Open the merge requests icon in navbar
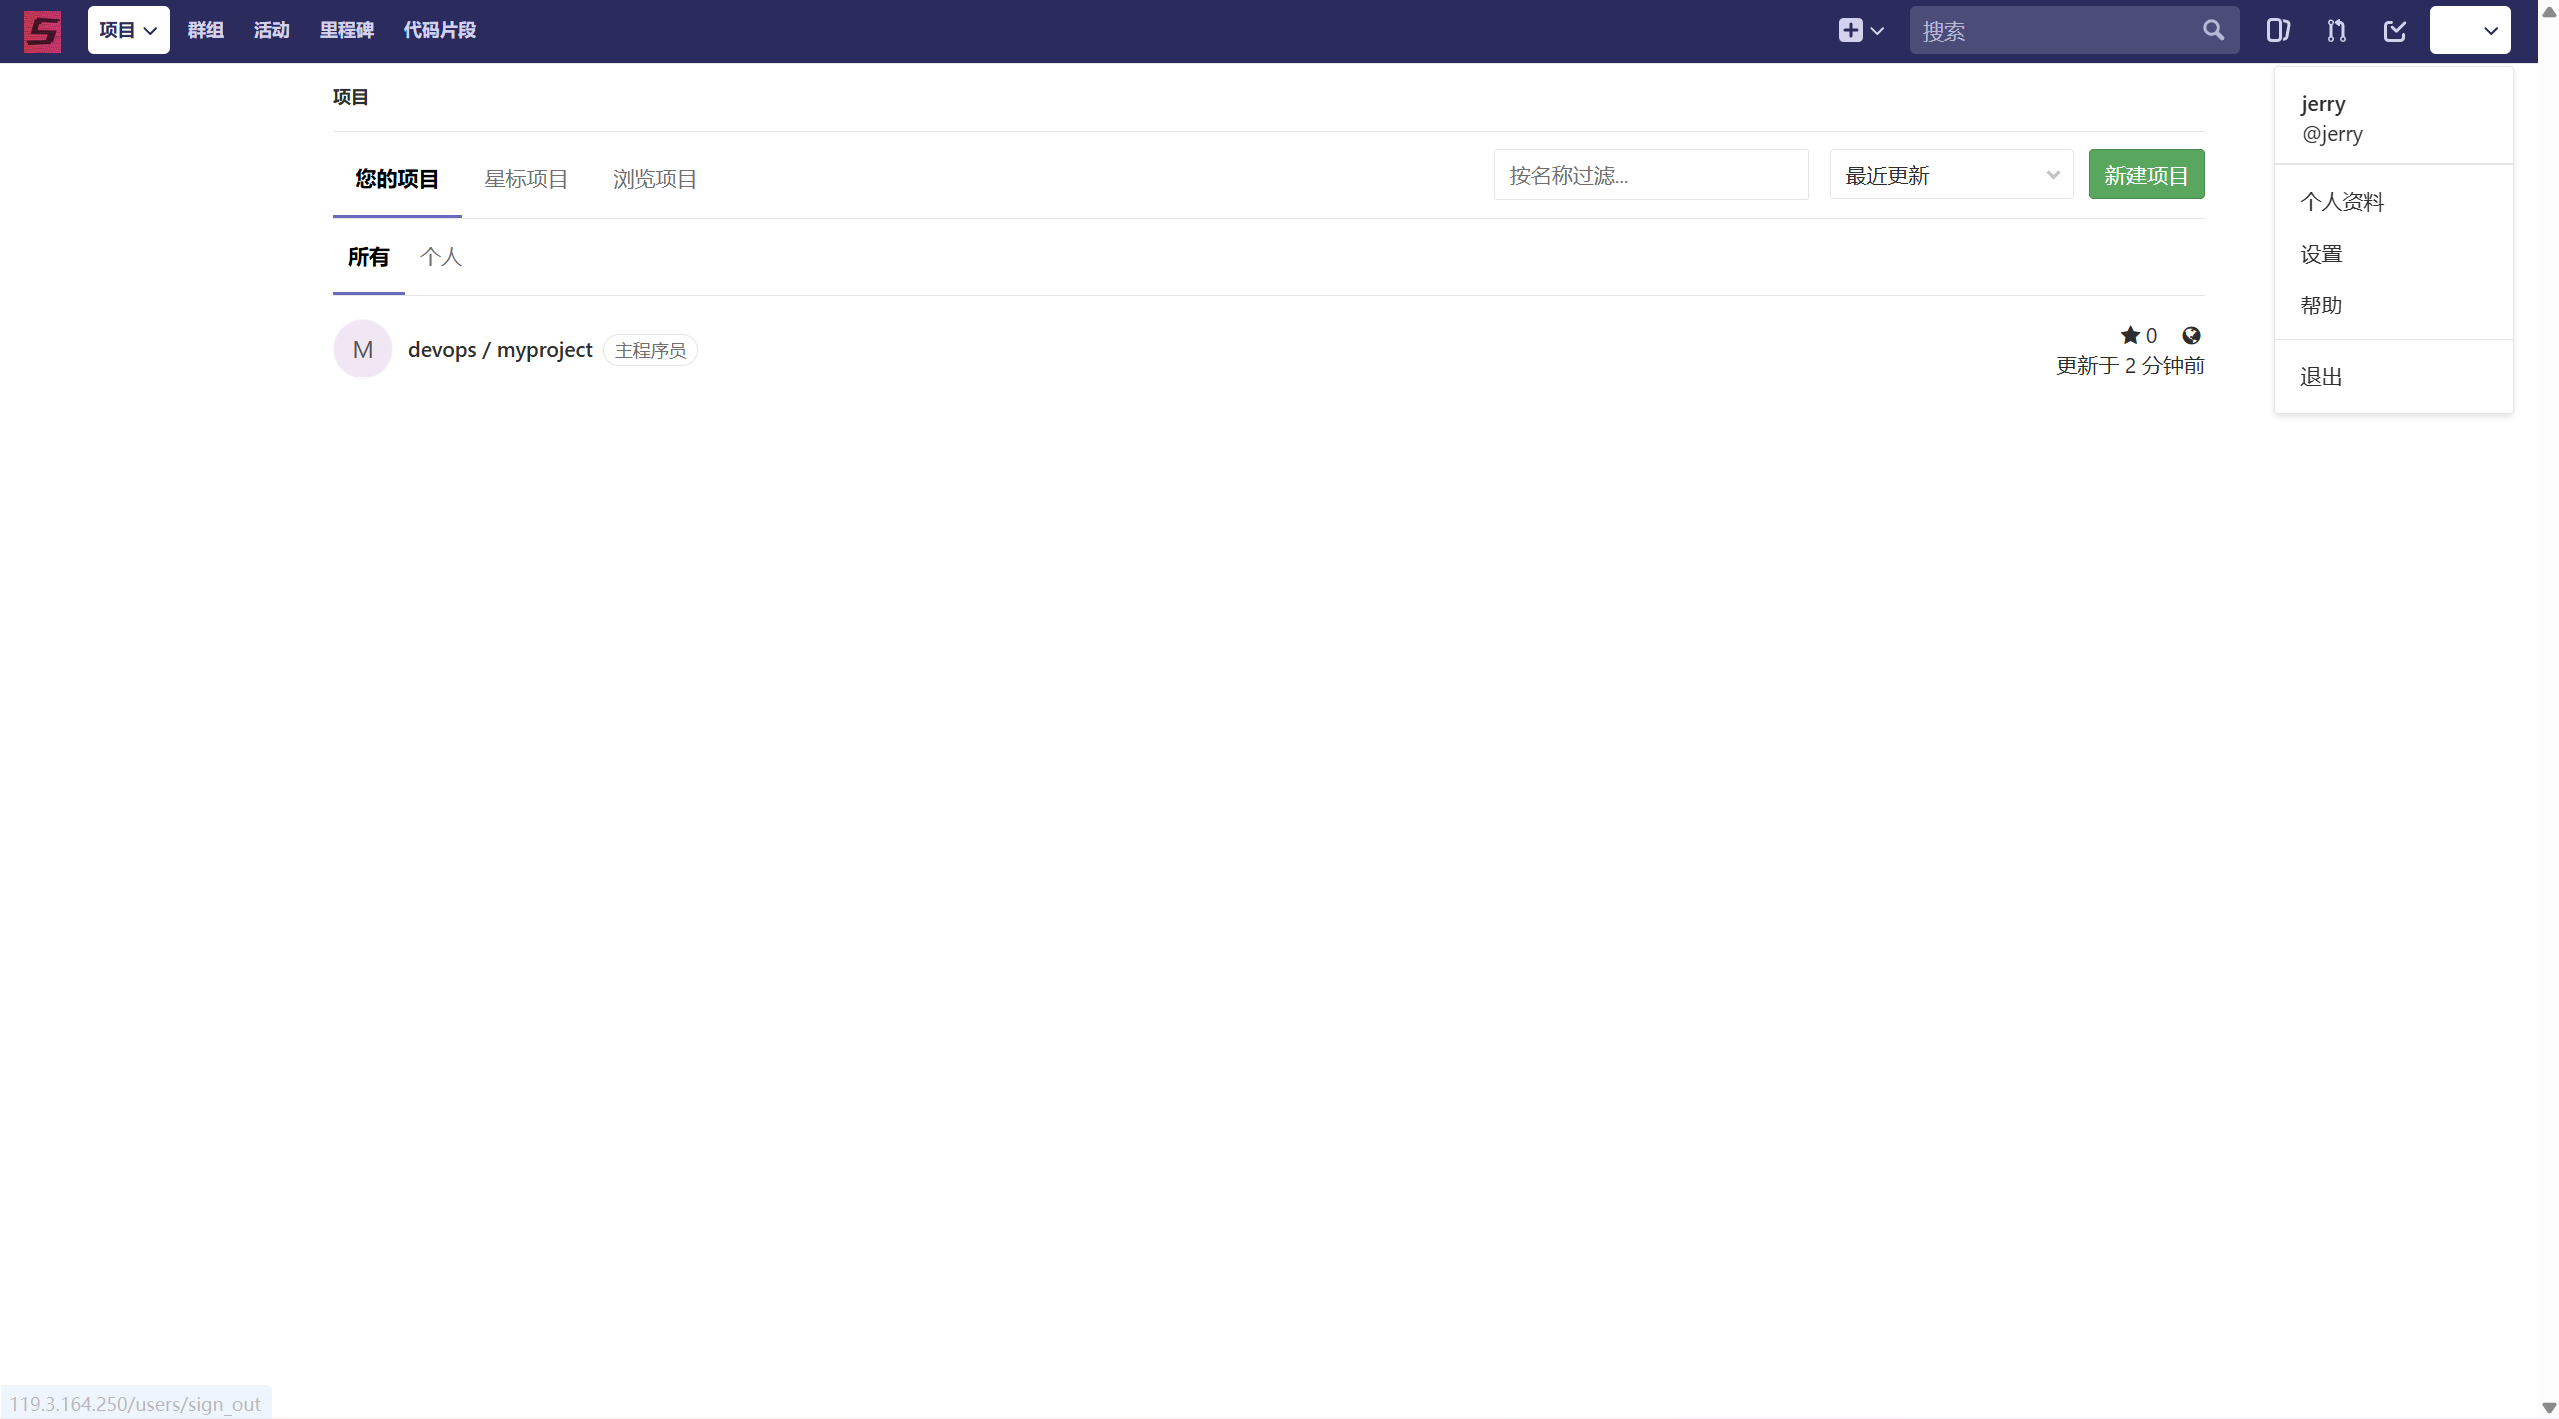 click(2336, 31)
